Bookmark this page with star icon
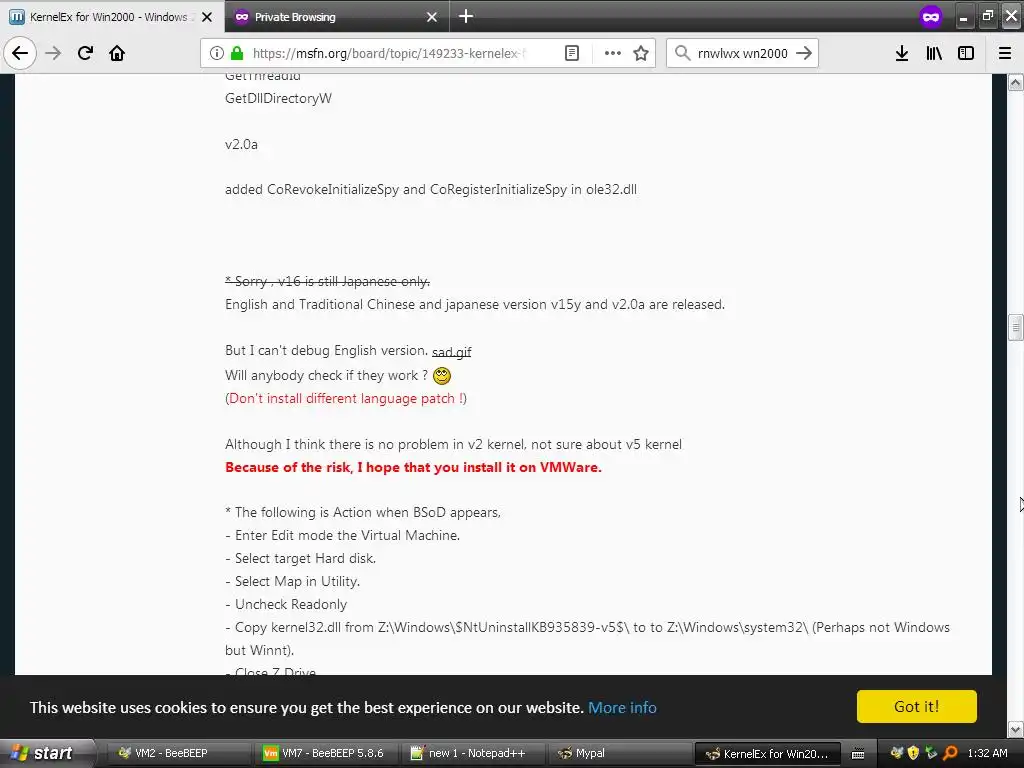Viewport: 1024px width, 768px height. (x=641, y=53)
